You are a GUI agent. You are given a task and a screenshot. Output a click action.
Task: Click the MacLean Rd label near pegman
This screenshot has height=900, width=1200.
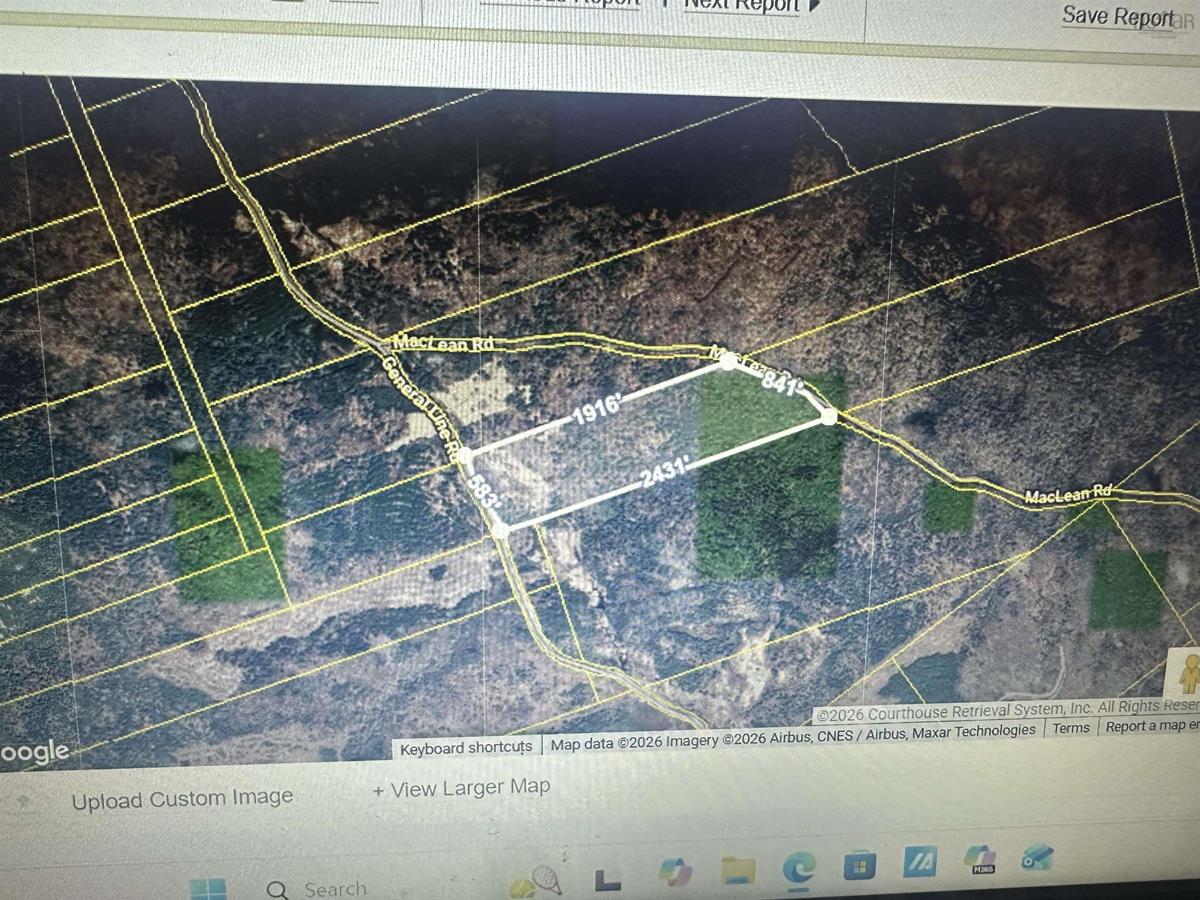(1069, 494)
